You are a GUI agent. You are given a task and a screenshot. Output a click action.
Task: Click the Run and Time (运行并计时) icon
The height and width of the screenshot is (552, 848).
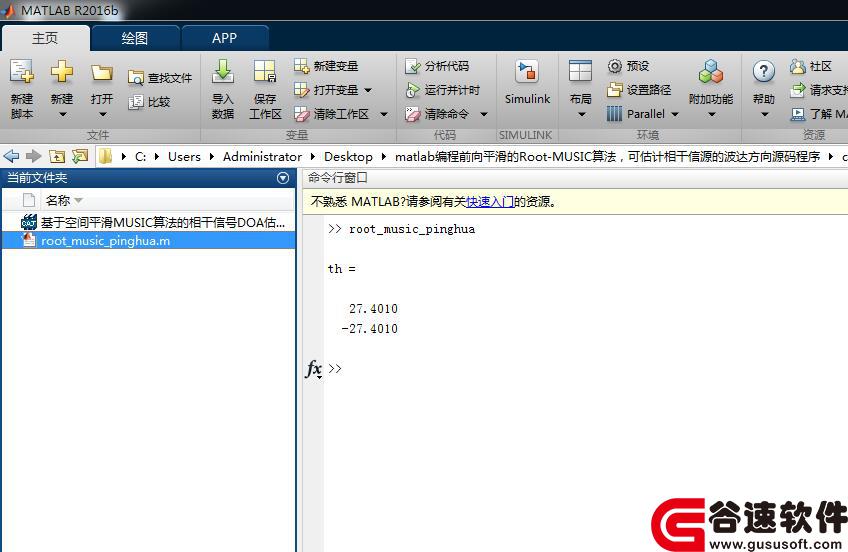[413, 90]
